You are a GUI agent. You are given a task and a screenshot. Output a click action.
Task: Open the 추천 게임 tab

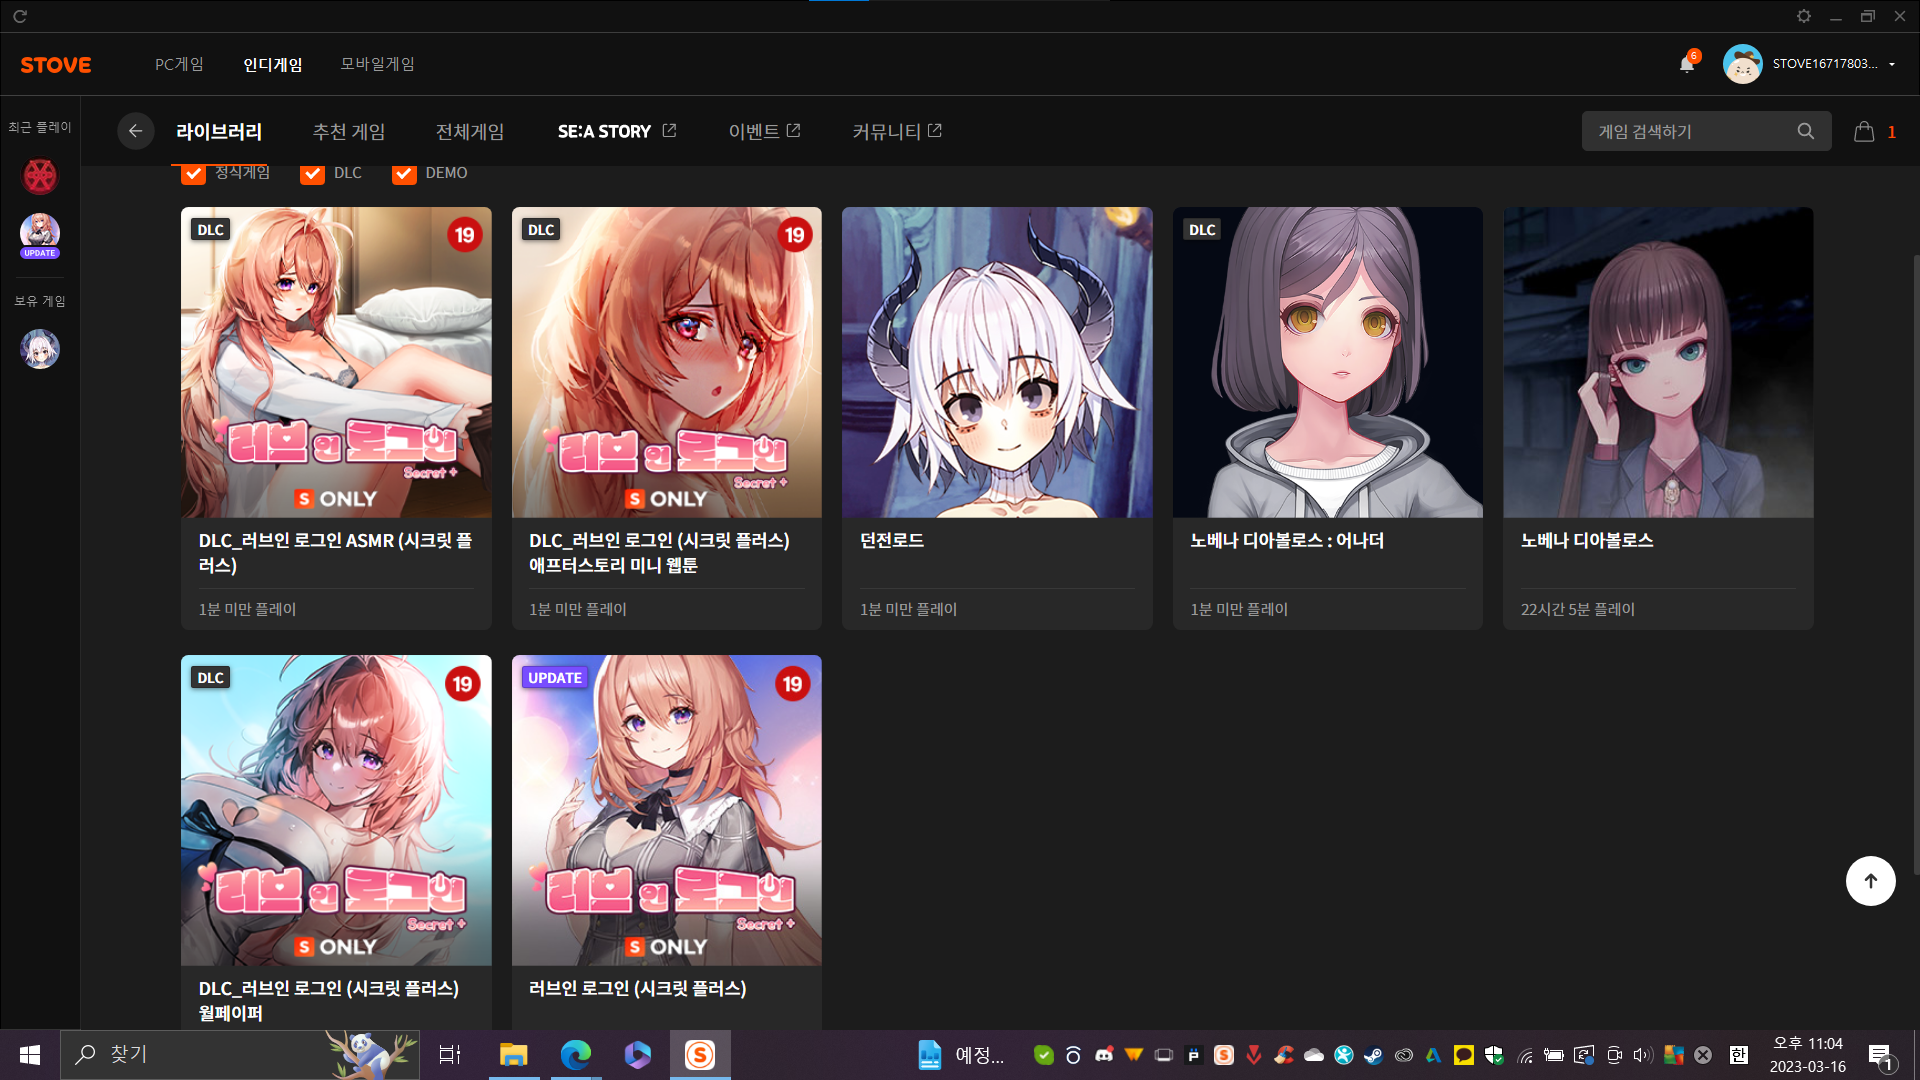click(348, 131)
